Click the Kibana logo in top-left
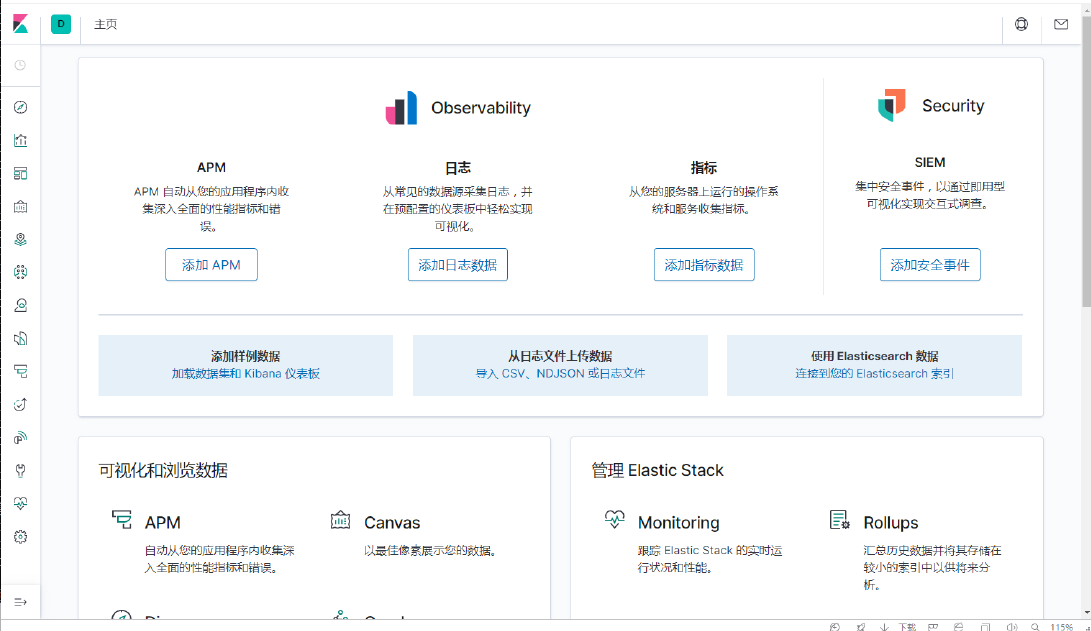The image size is (1091, 631). (x=20, y=24)
